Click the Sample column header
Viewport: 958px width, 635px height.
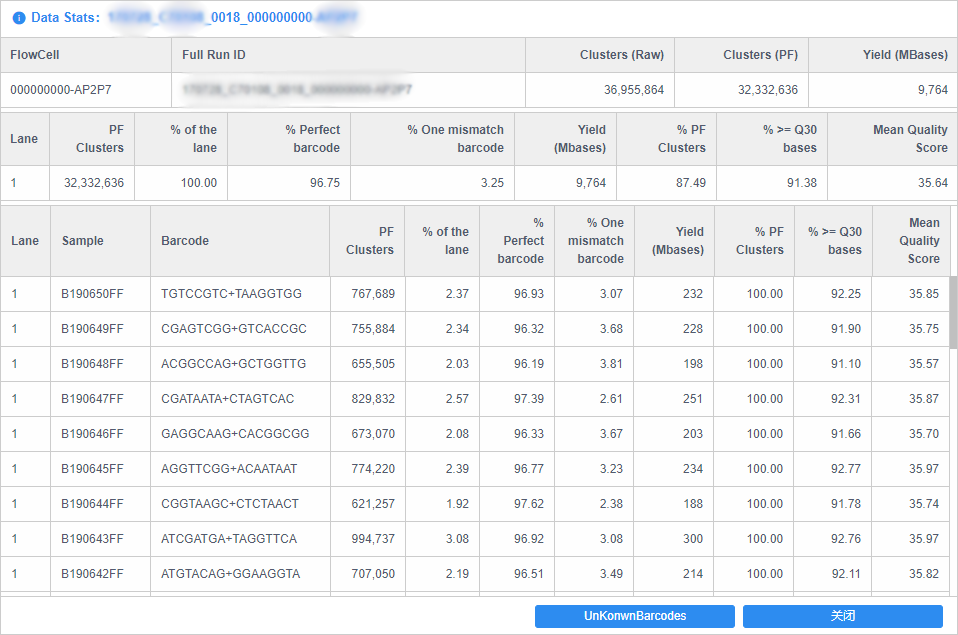point(100,241)
